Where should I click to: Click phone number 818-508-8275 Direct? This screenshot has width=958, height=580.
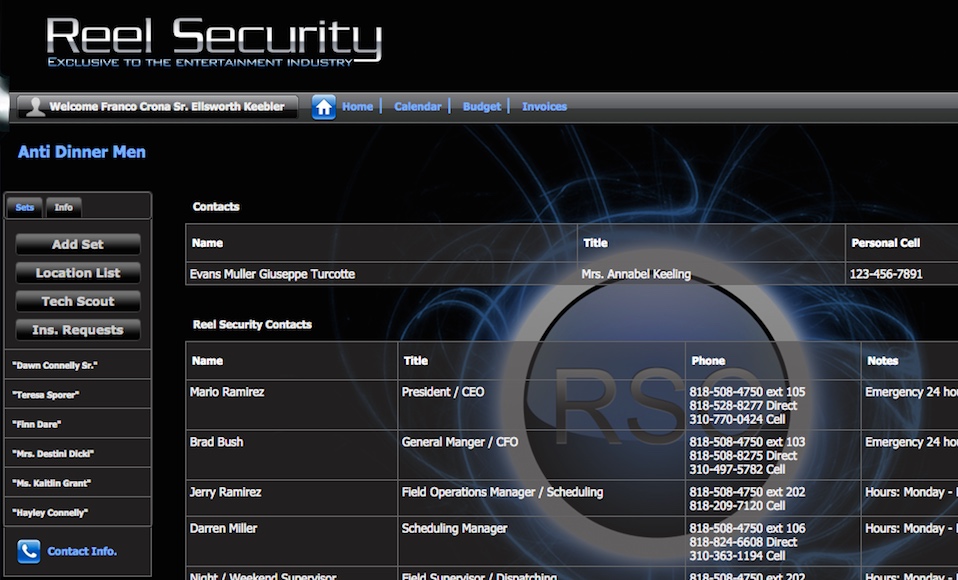[743, 456]
